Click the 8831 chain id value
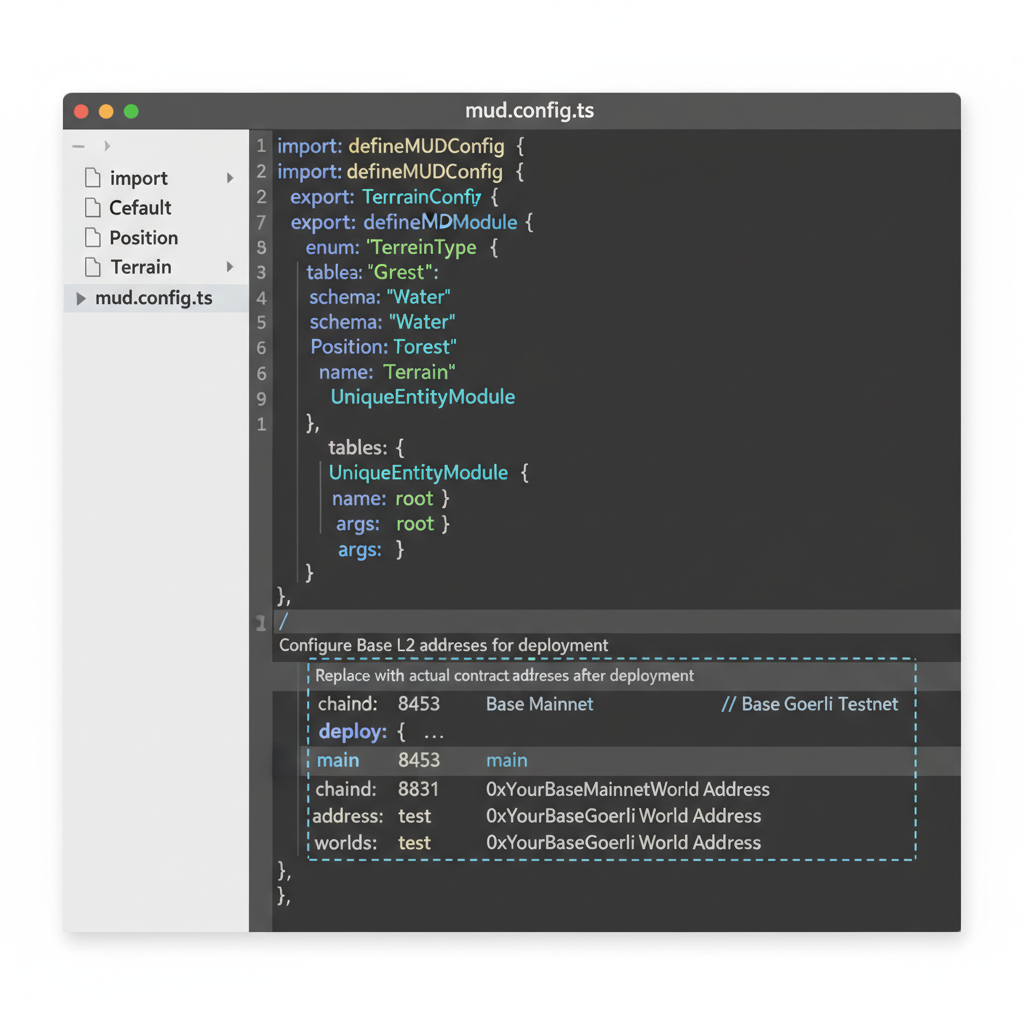1024x1024 pixels. (418, 790)
